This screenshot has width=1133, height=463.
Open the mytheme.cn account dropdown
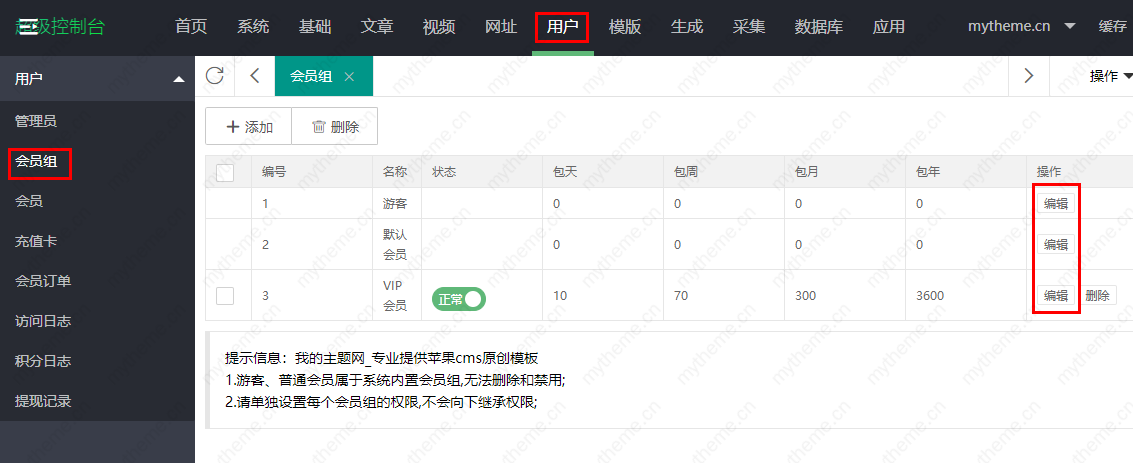point(1019,27)
